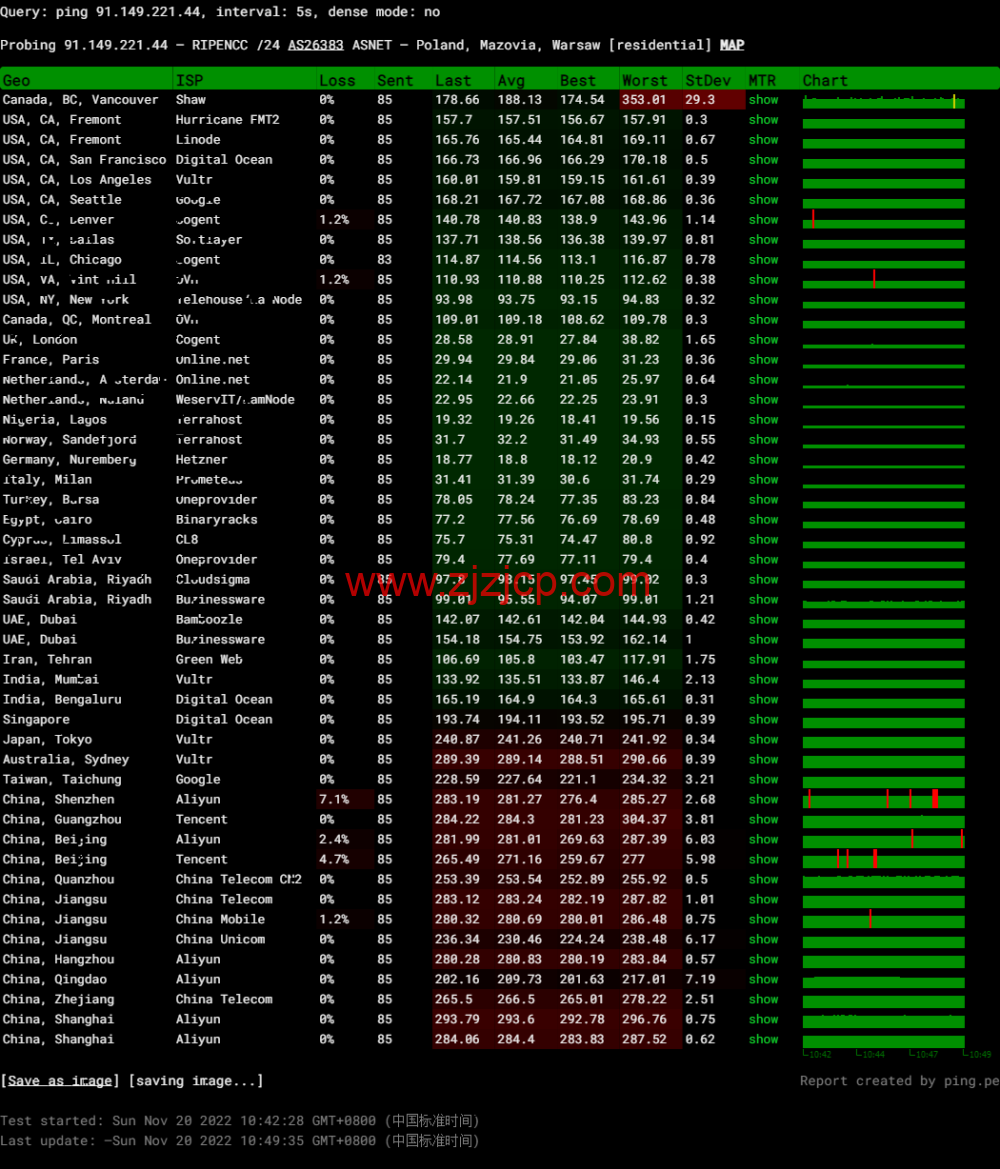
Task: Click the Save as image link
Action: coord(60,1080)
